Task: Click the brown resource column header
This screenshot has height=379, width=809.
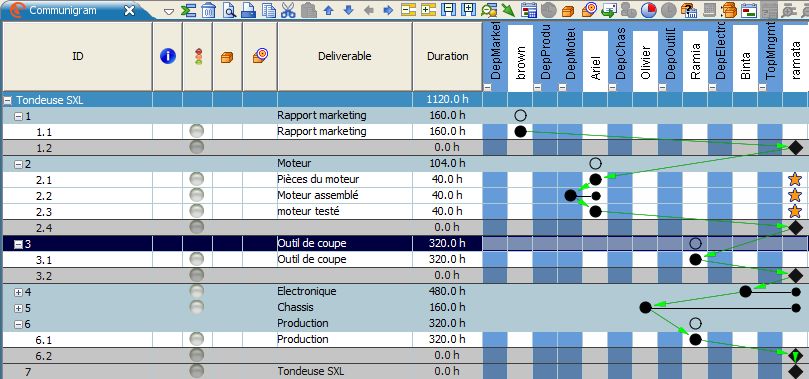Action: pyautogui.click(x=521, y=59)
